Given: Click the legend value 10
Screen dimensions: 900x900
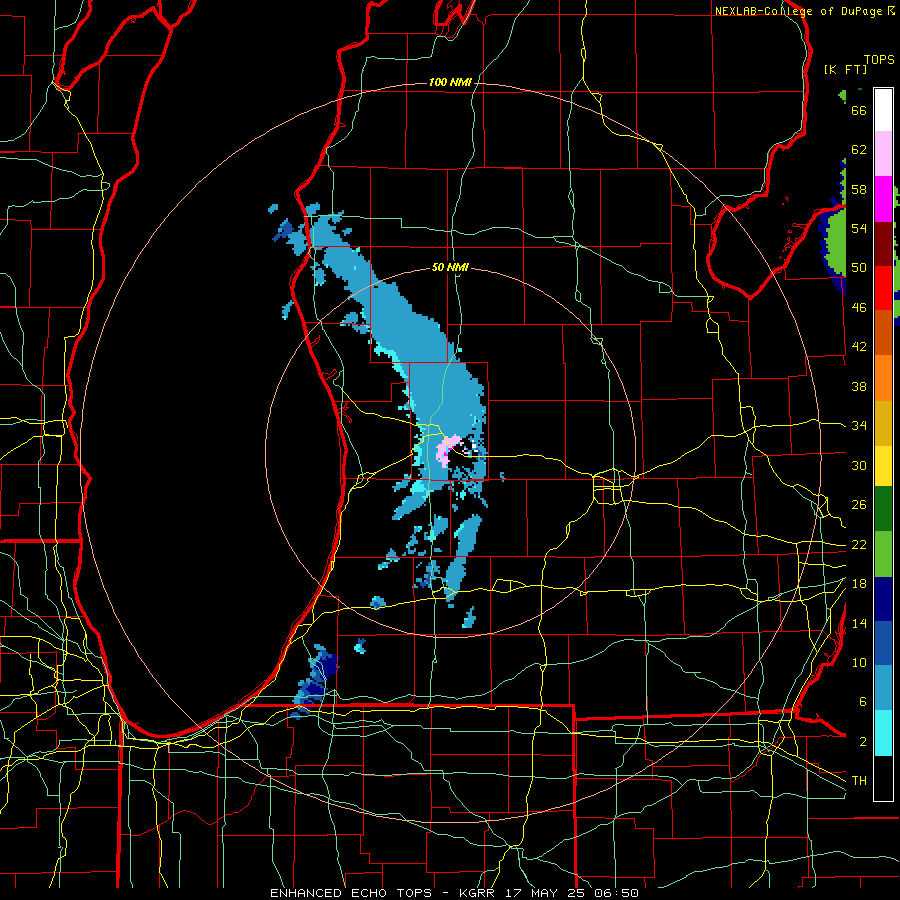Looking at the screenshot, I should coord(859,663).
